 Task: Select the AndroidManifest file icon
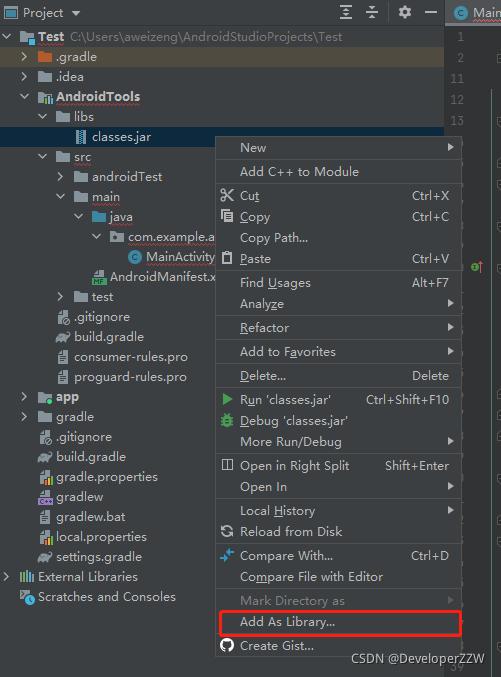pyautogui.click(x=99, y=277)
